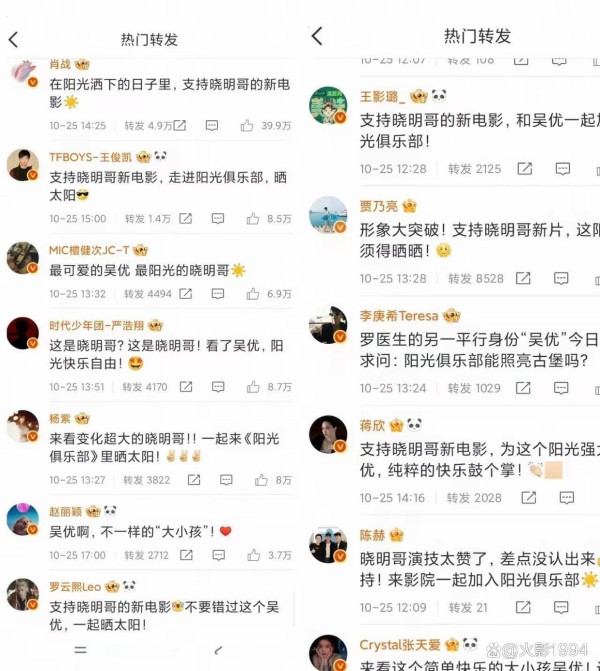Tap right 热门转发 title header
The image size is (600, 671).
click(x=478, y=36)
